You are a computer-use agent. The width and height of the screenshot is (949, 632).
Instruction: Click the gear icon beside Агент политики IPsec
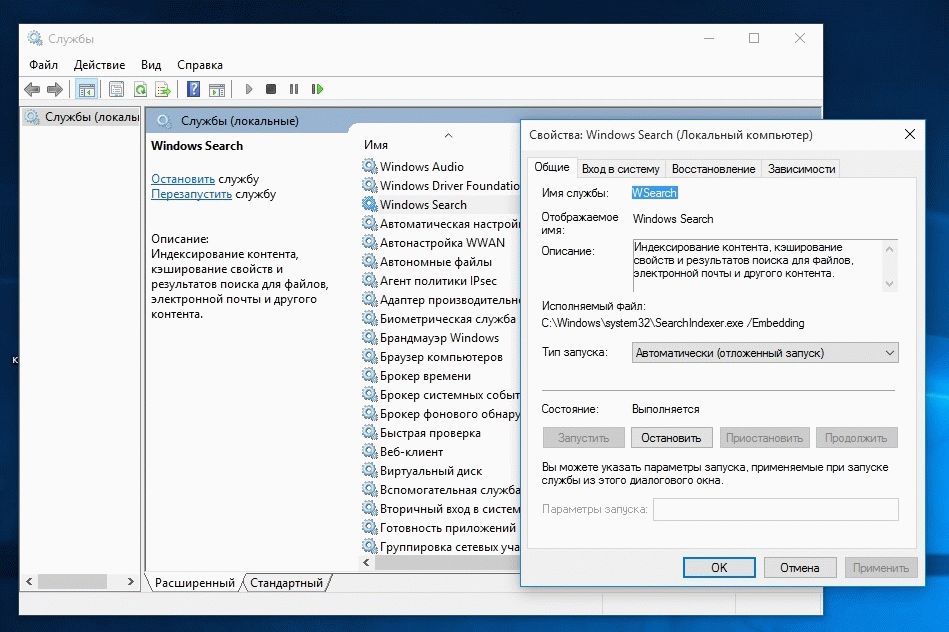point(369,280)
